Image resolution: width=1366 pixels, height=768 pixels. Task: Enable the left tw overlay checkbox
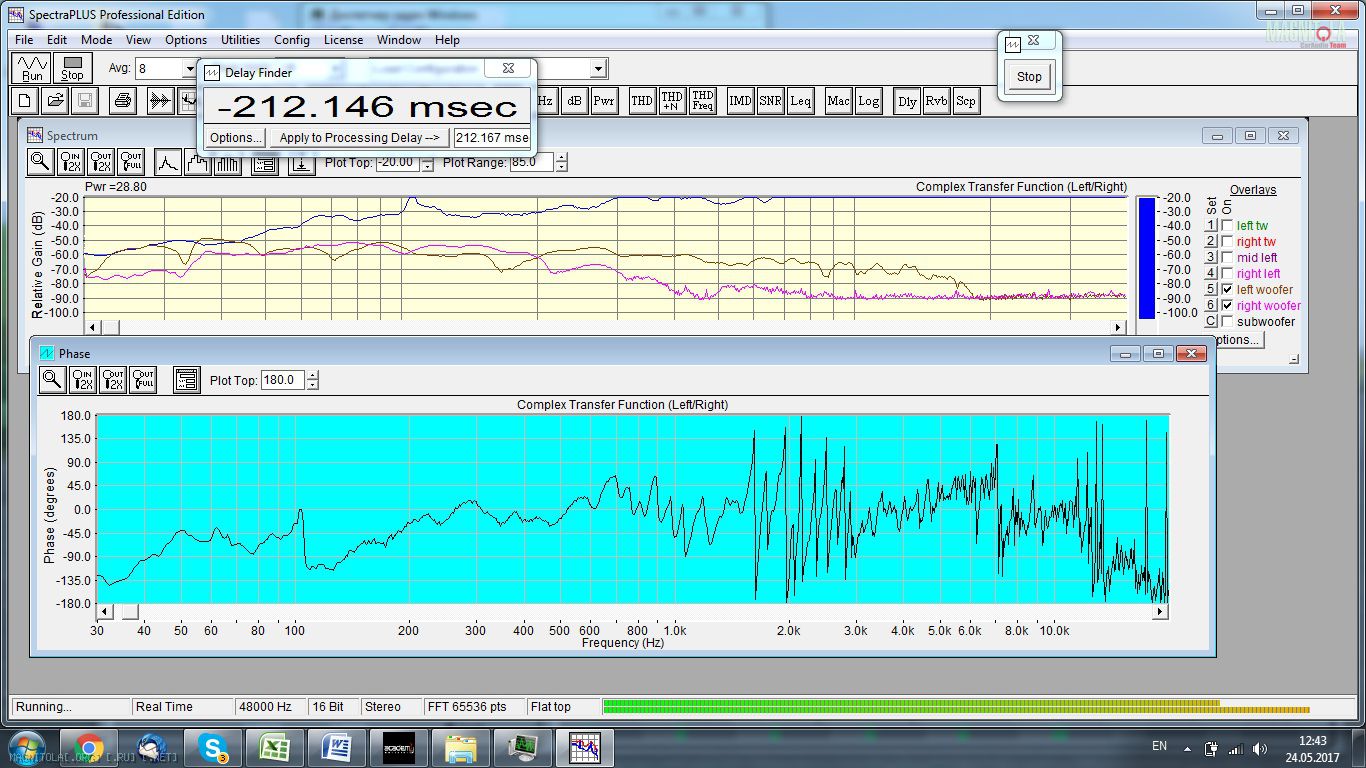tap(1227, 226)
